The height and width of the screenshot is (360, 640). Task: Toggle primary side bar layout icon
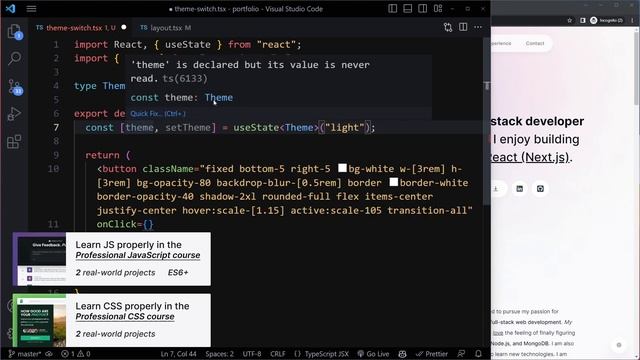[x=393, y=9]
